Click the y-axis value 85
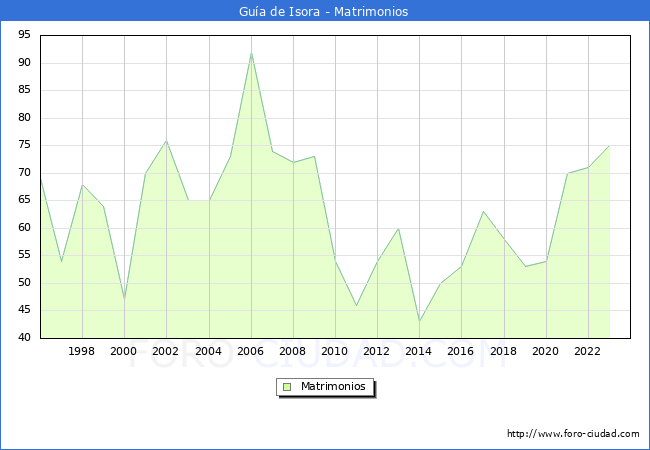Image resolution: width=650 pixels, height=450 pixels. click(x=24, y=90)
